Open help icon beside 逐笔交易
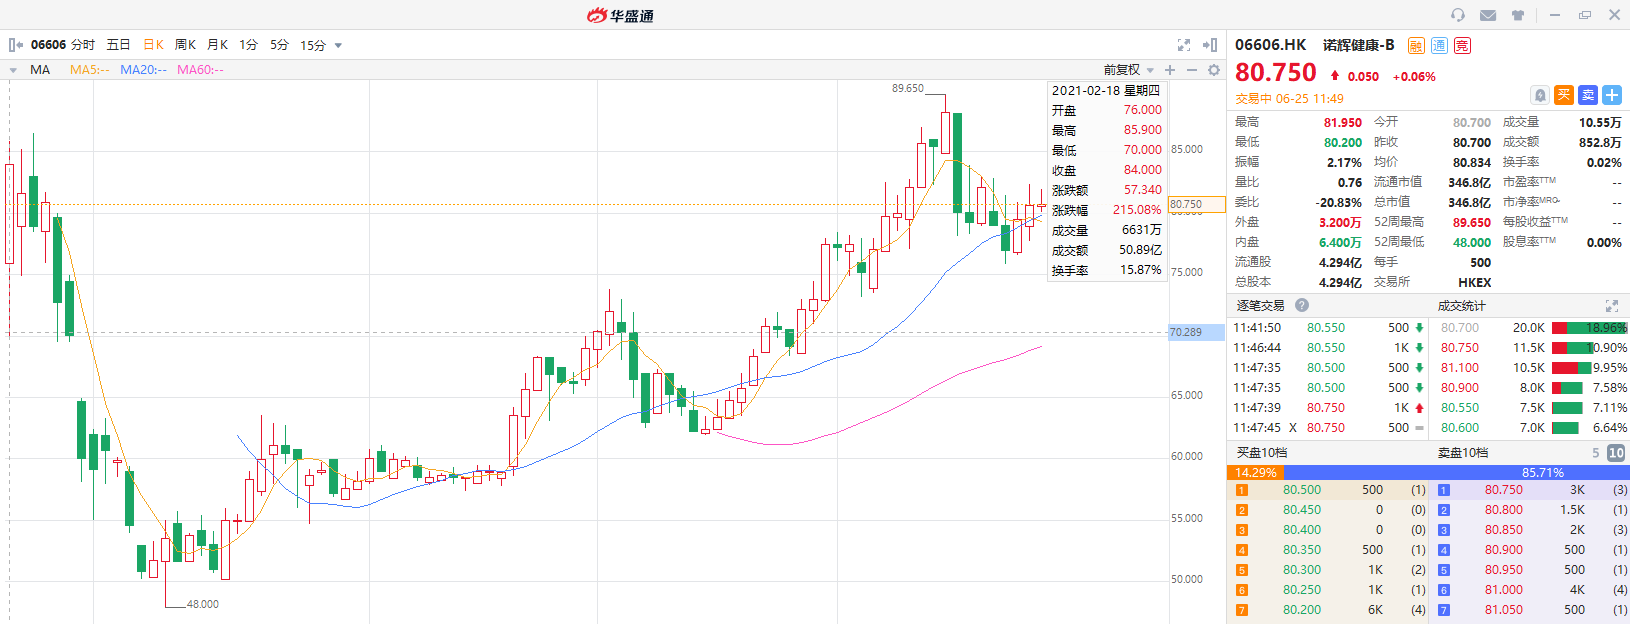This screenshot has width=1630, height=624. click(1302, 305)
